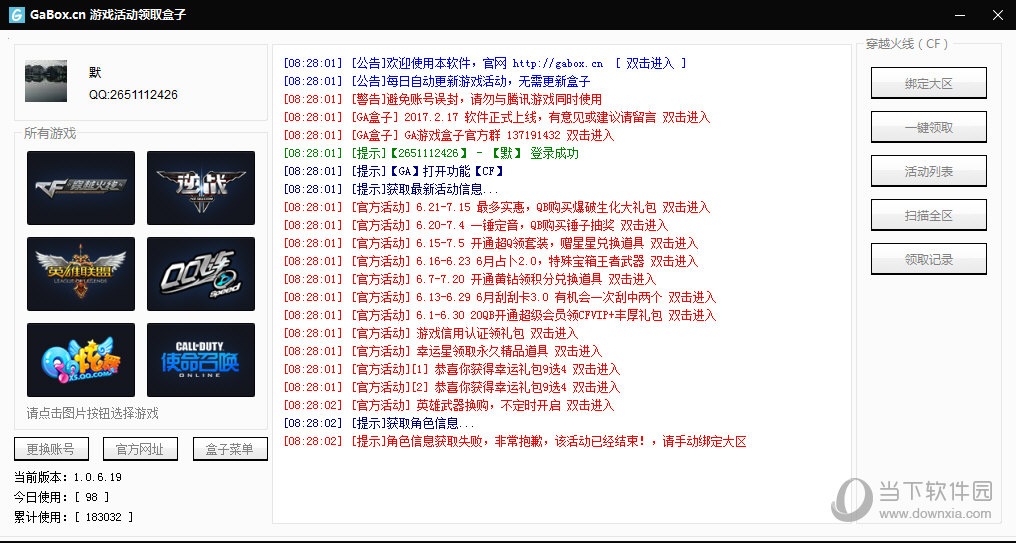Open the 官方网址 button
The width and height of the screenshot is (1016, 543).
[140, 449]
